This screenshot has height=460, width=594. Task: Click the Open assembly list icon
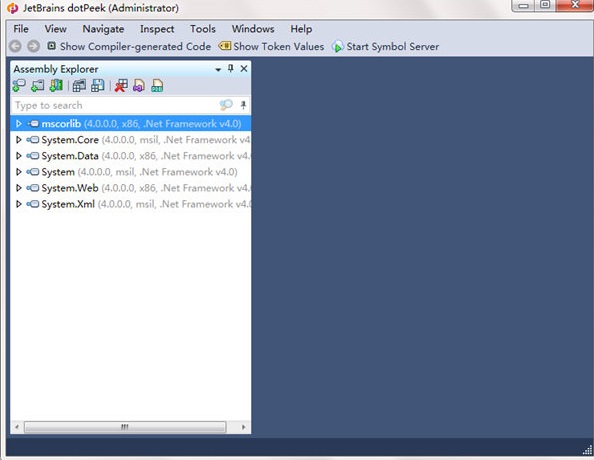click(79, 86)
